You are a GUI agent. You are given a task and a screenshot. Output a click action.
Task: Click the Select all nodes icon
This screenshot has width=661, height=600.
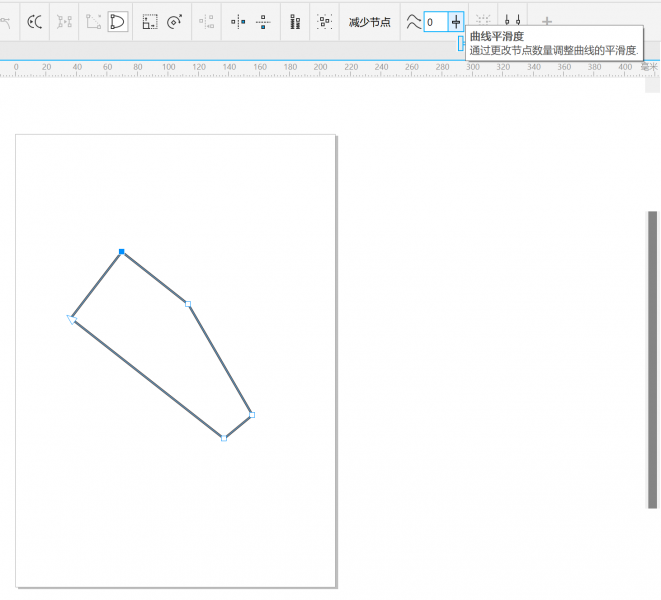325,21
